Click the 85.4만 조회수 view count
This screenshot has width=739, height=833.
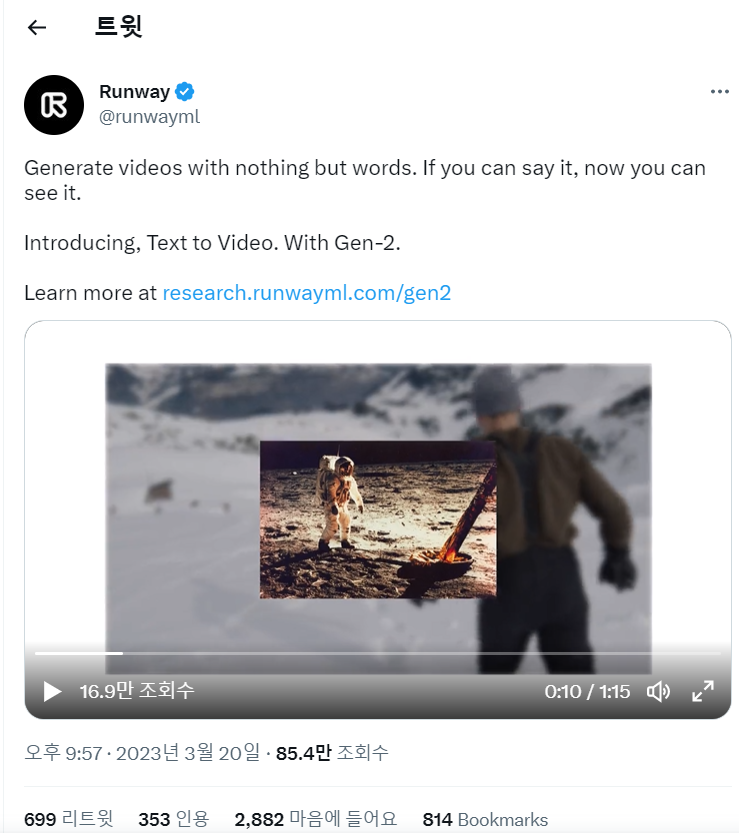(332, 753)
